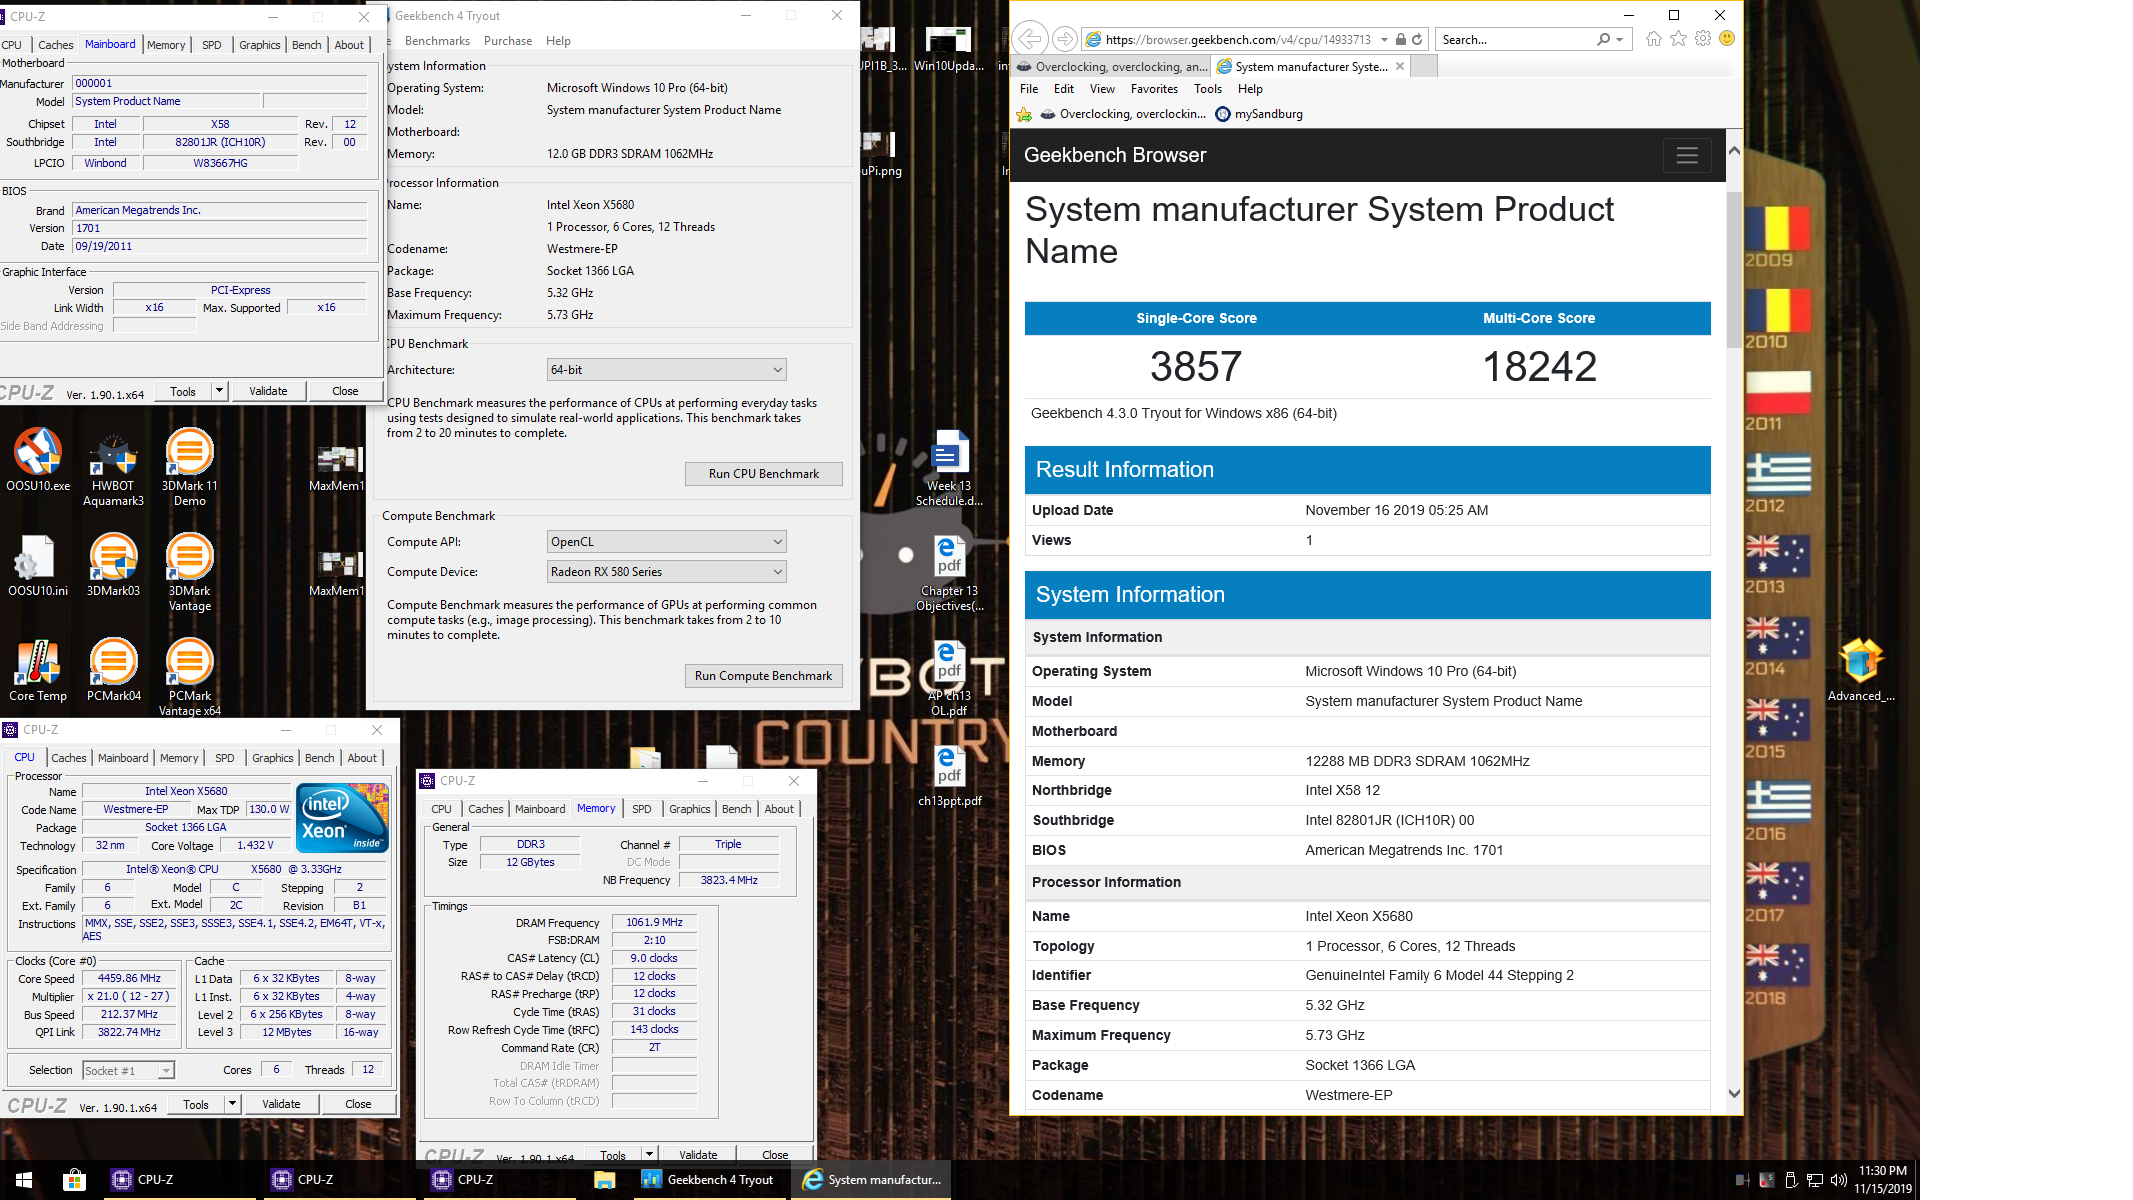Image resolution: width=2133 pixels, height=1200 pixels.
Task: Open browser settings gear icon
Action: coord(1703,39)
